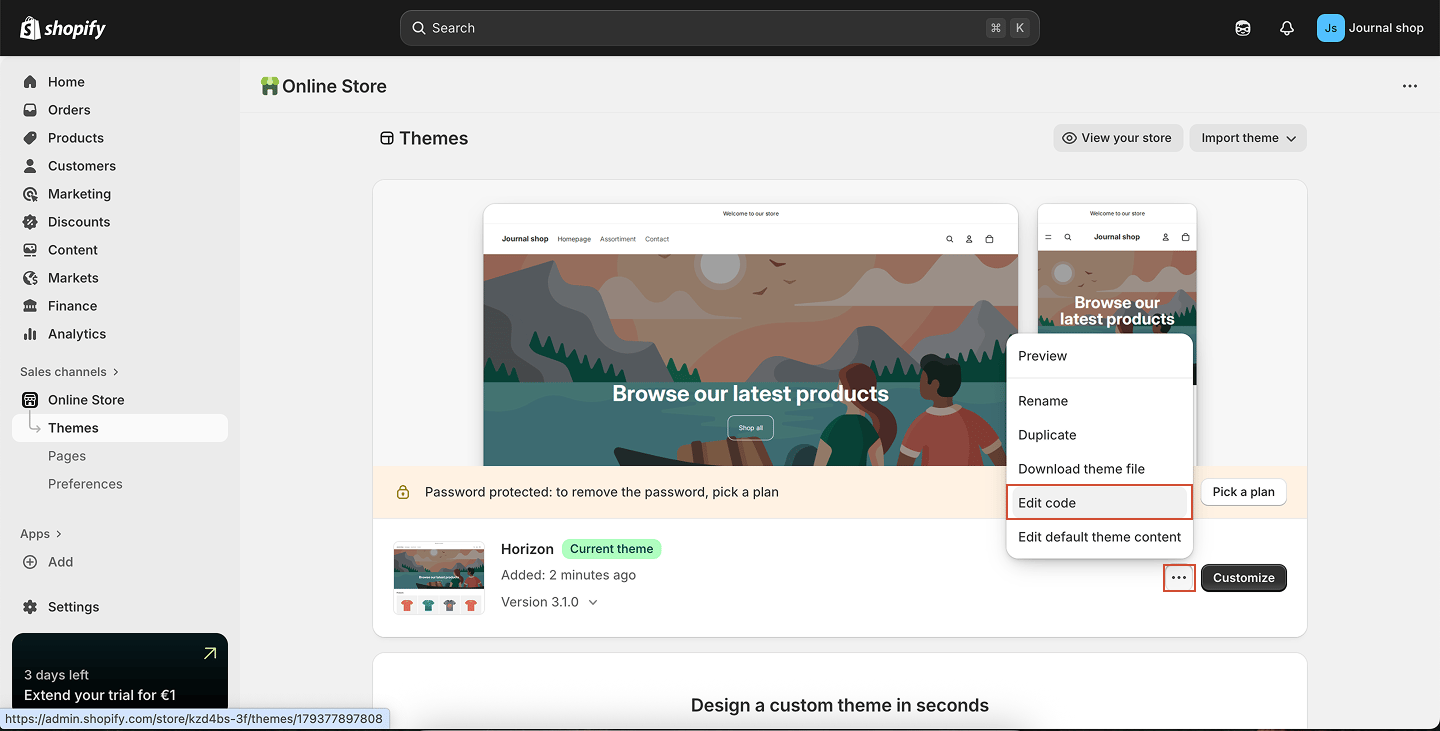The image size is (1440, 731).
Task: Open the Journal shop account menu
Action: point(1370,28)
